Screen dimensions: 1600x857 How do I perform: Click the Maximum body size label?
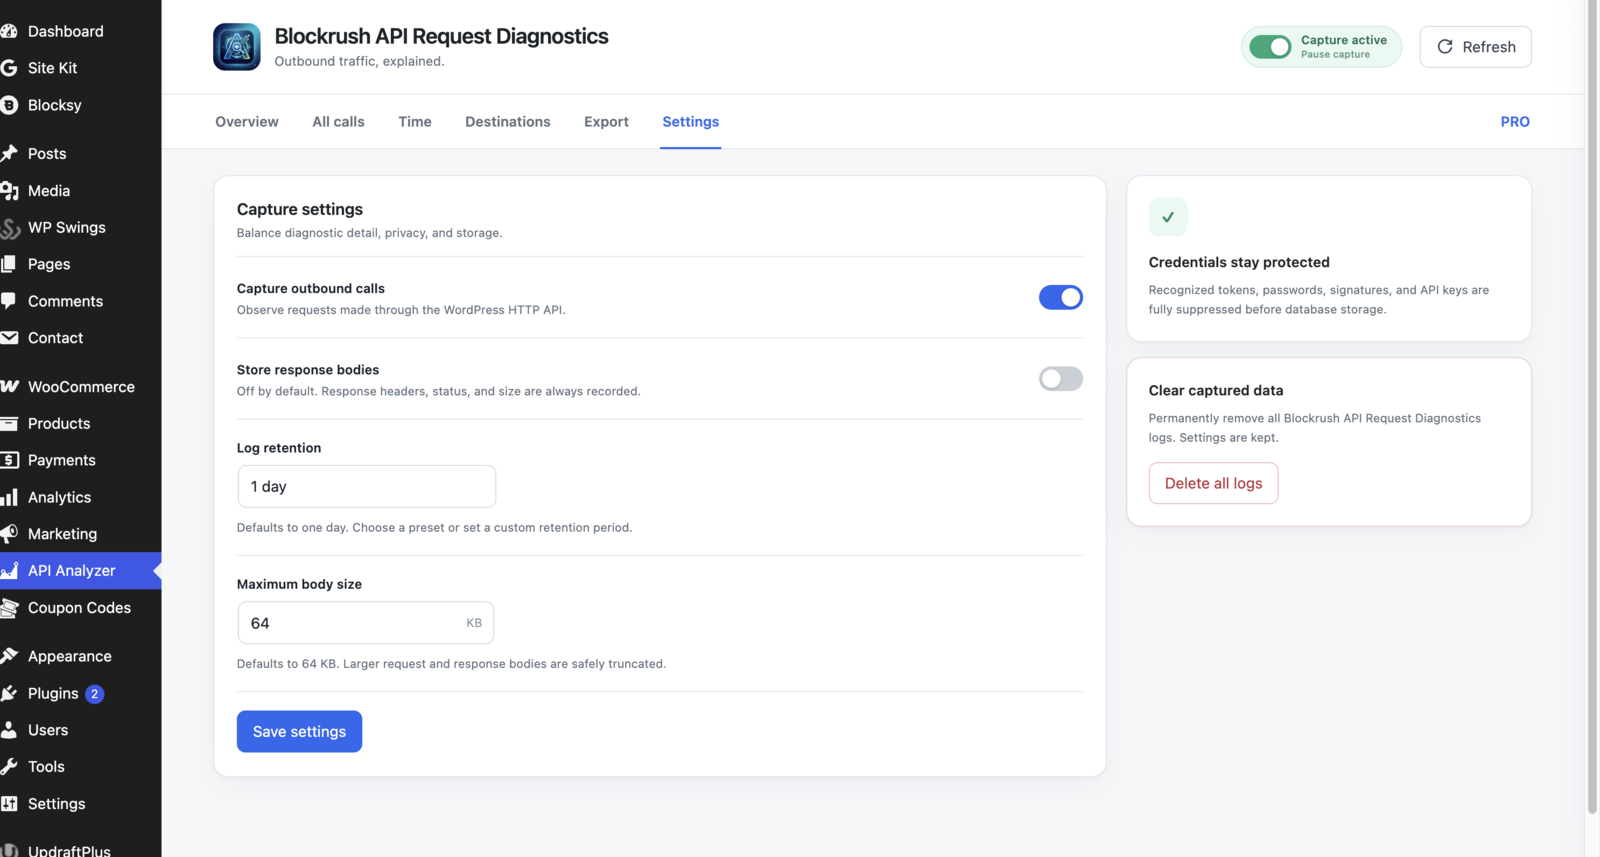tap(299, 584)
